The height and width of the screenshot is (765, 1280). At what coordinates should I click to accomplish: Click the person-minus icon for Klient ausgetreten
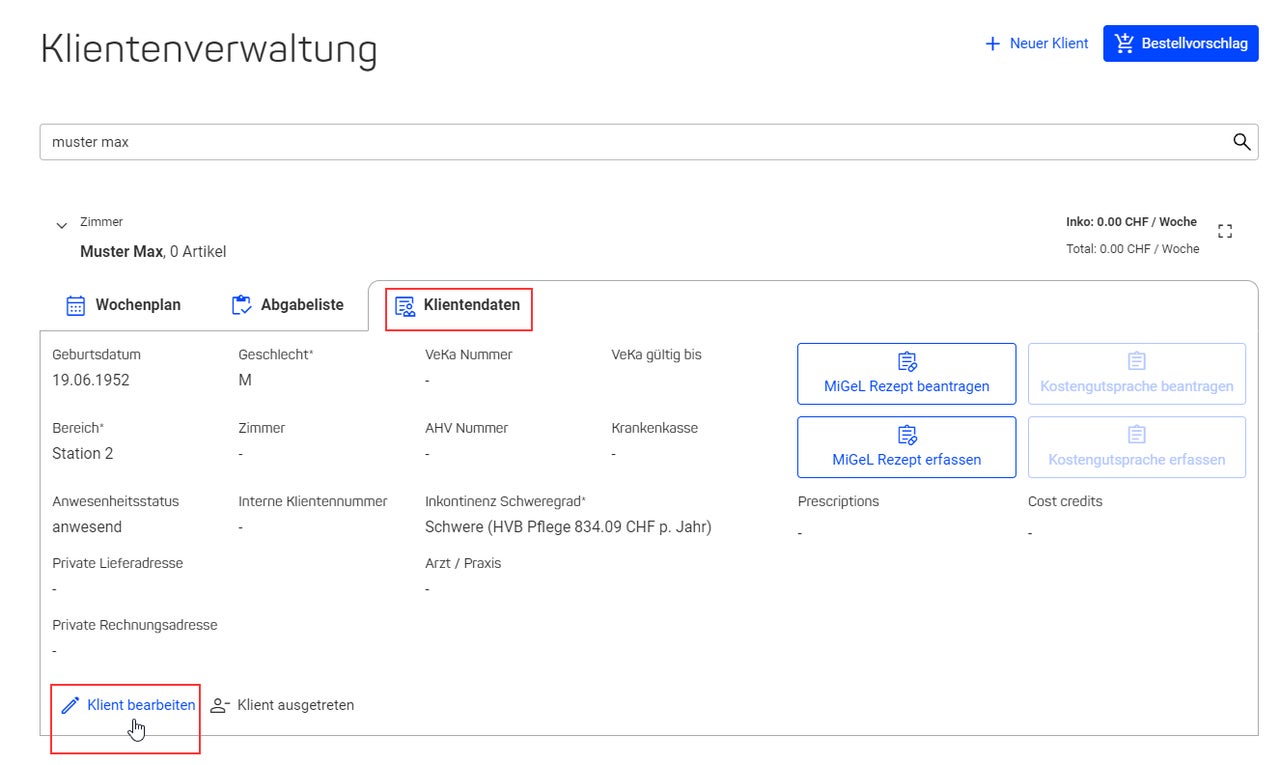point(220,705)
